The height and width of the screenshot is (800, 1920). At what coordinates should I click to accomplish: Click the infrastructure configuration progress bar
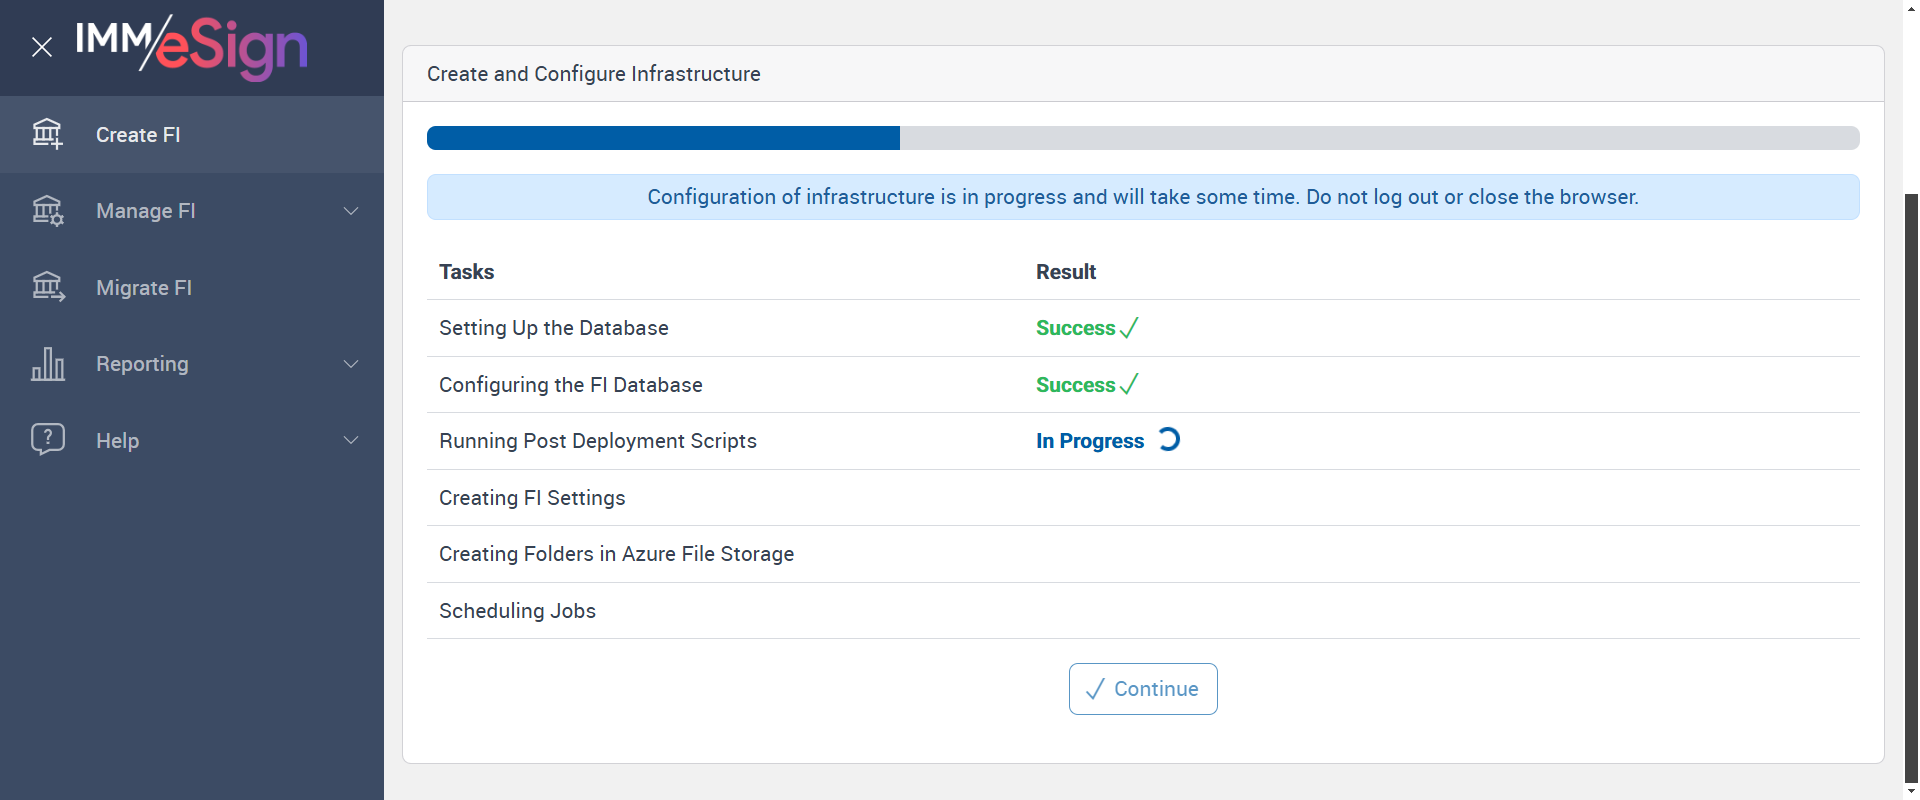tap(1142, 138)
